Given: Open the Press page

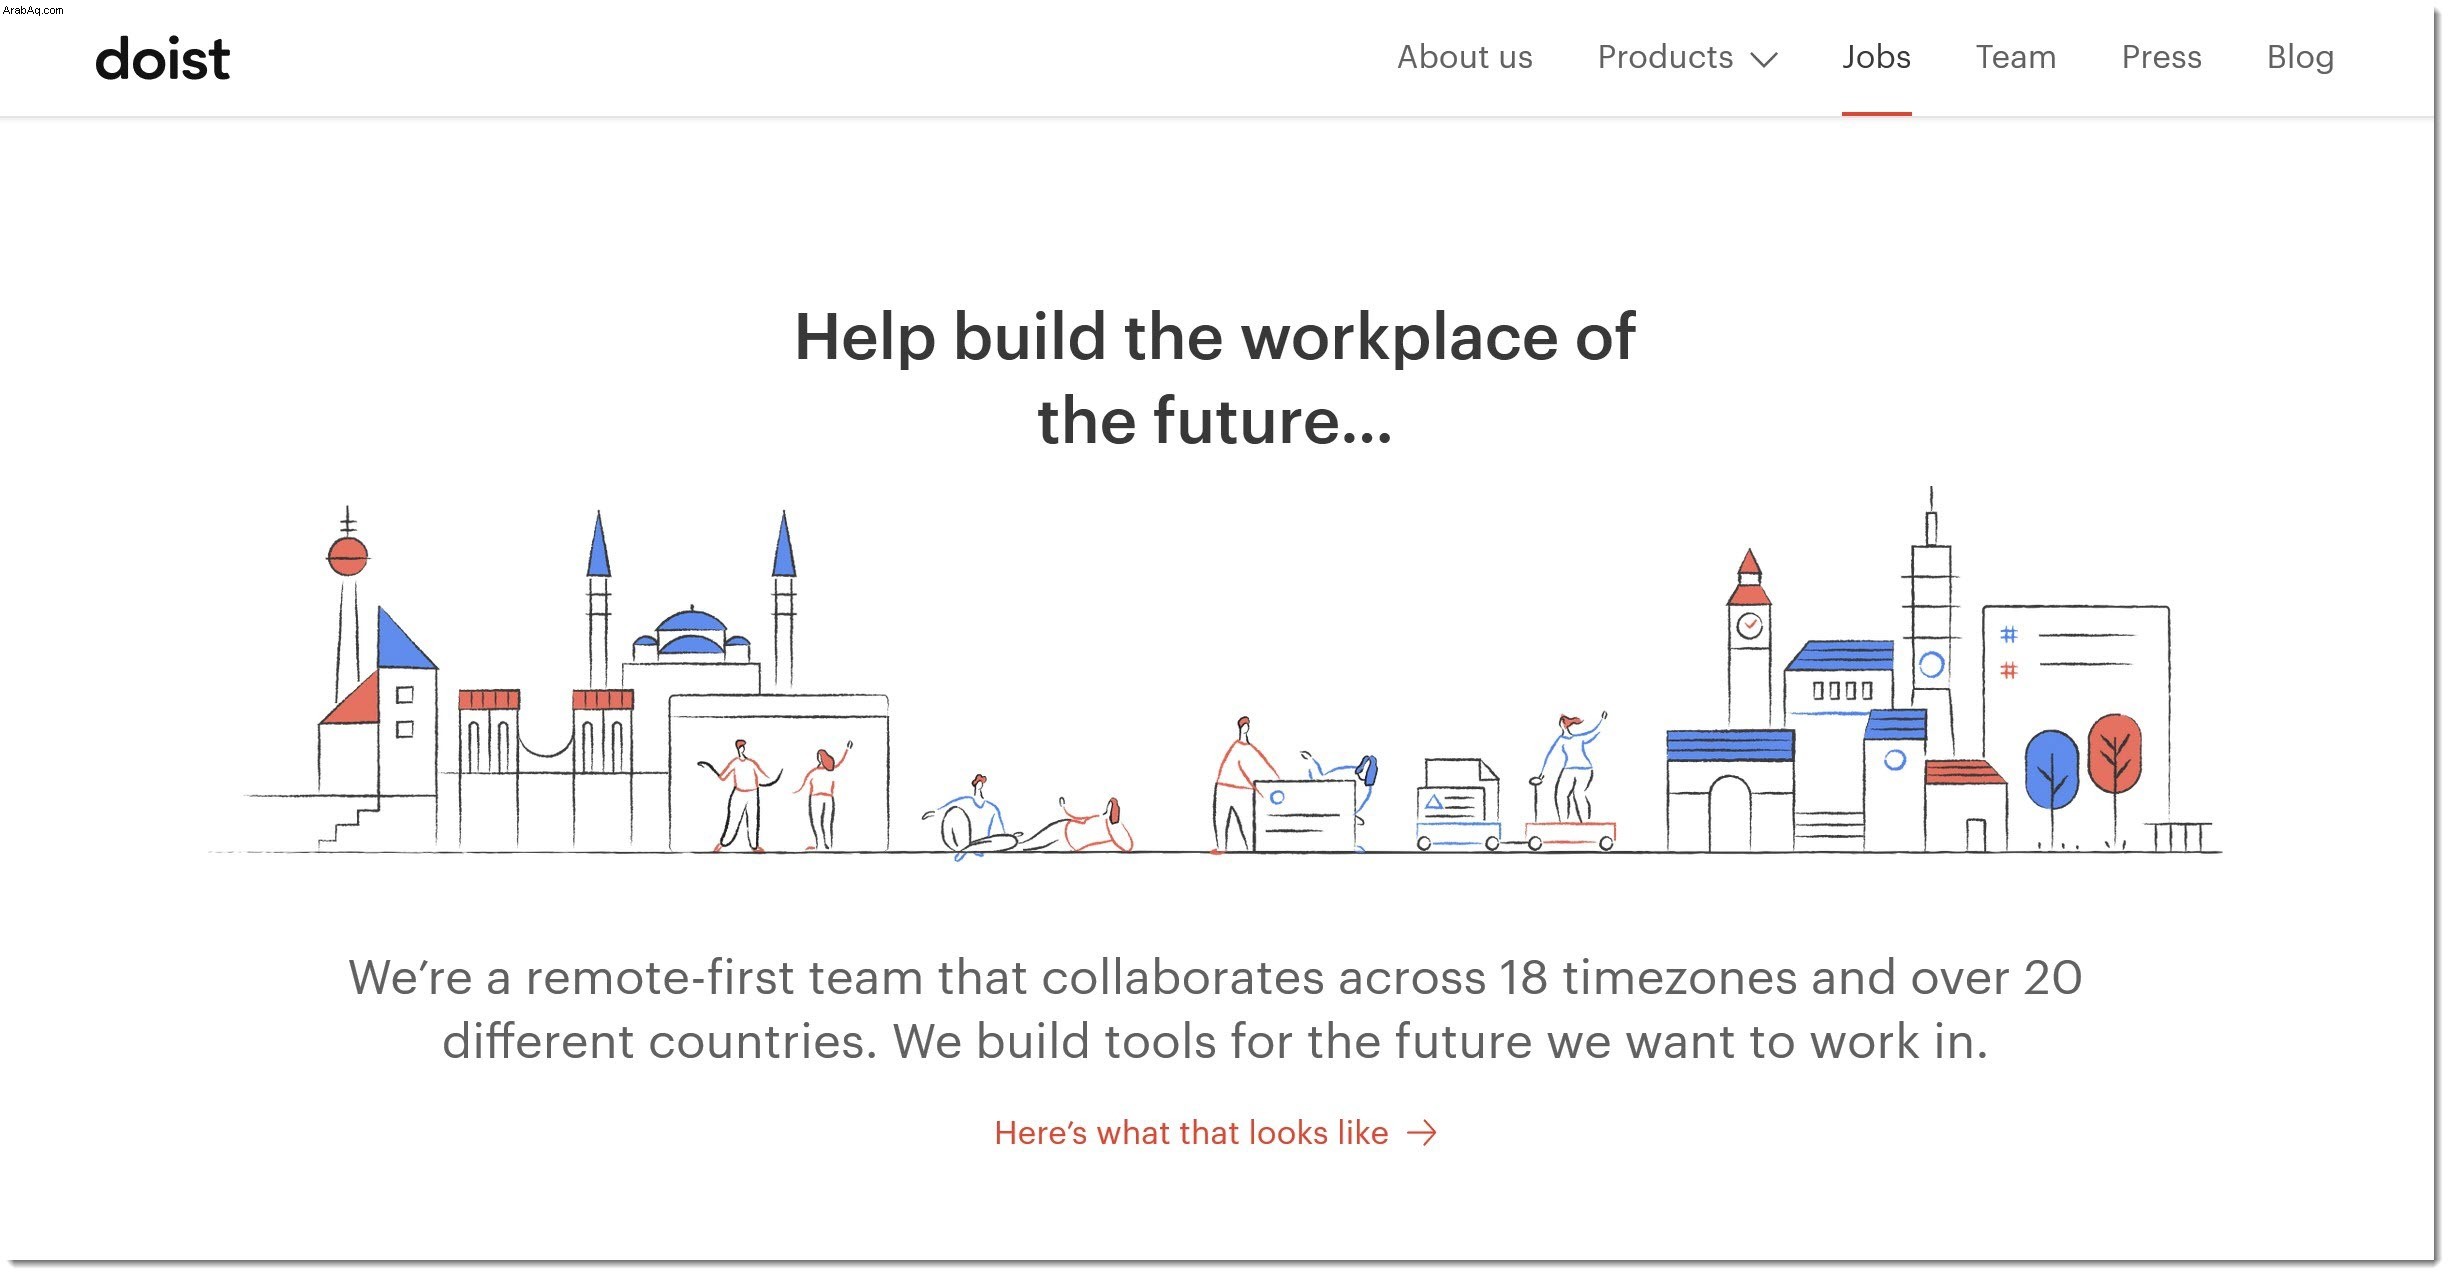Looking at the screenshot, I should (2161, 57).
